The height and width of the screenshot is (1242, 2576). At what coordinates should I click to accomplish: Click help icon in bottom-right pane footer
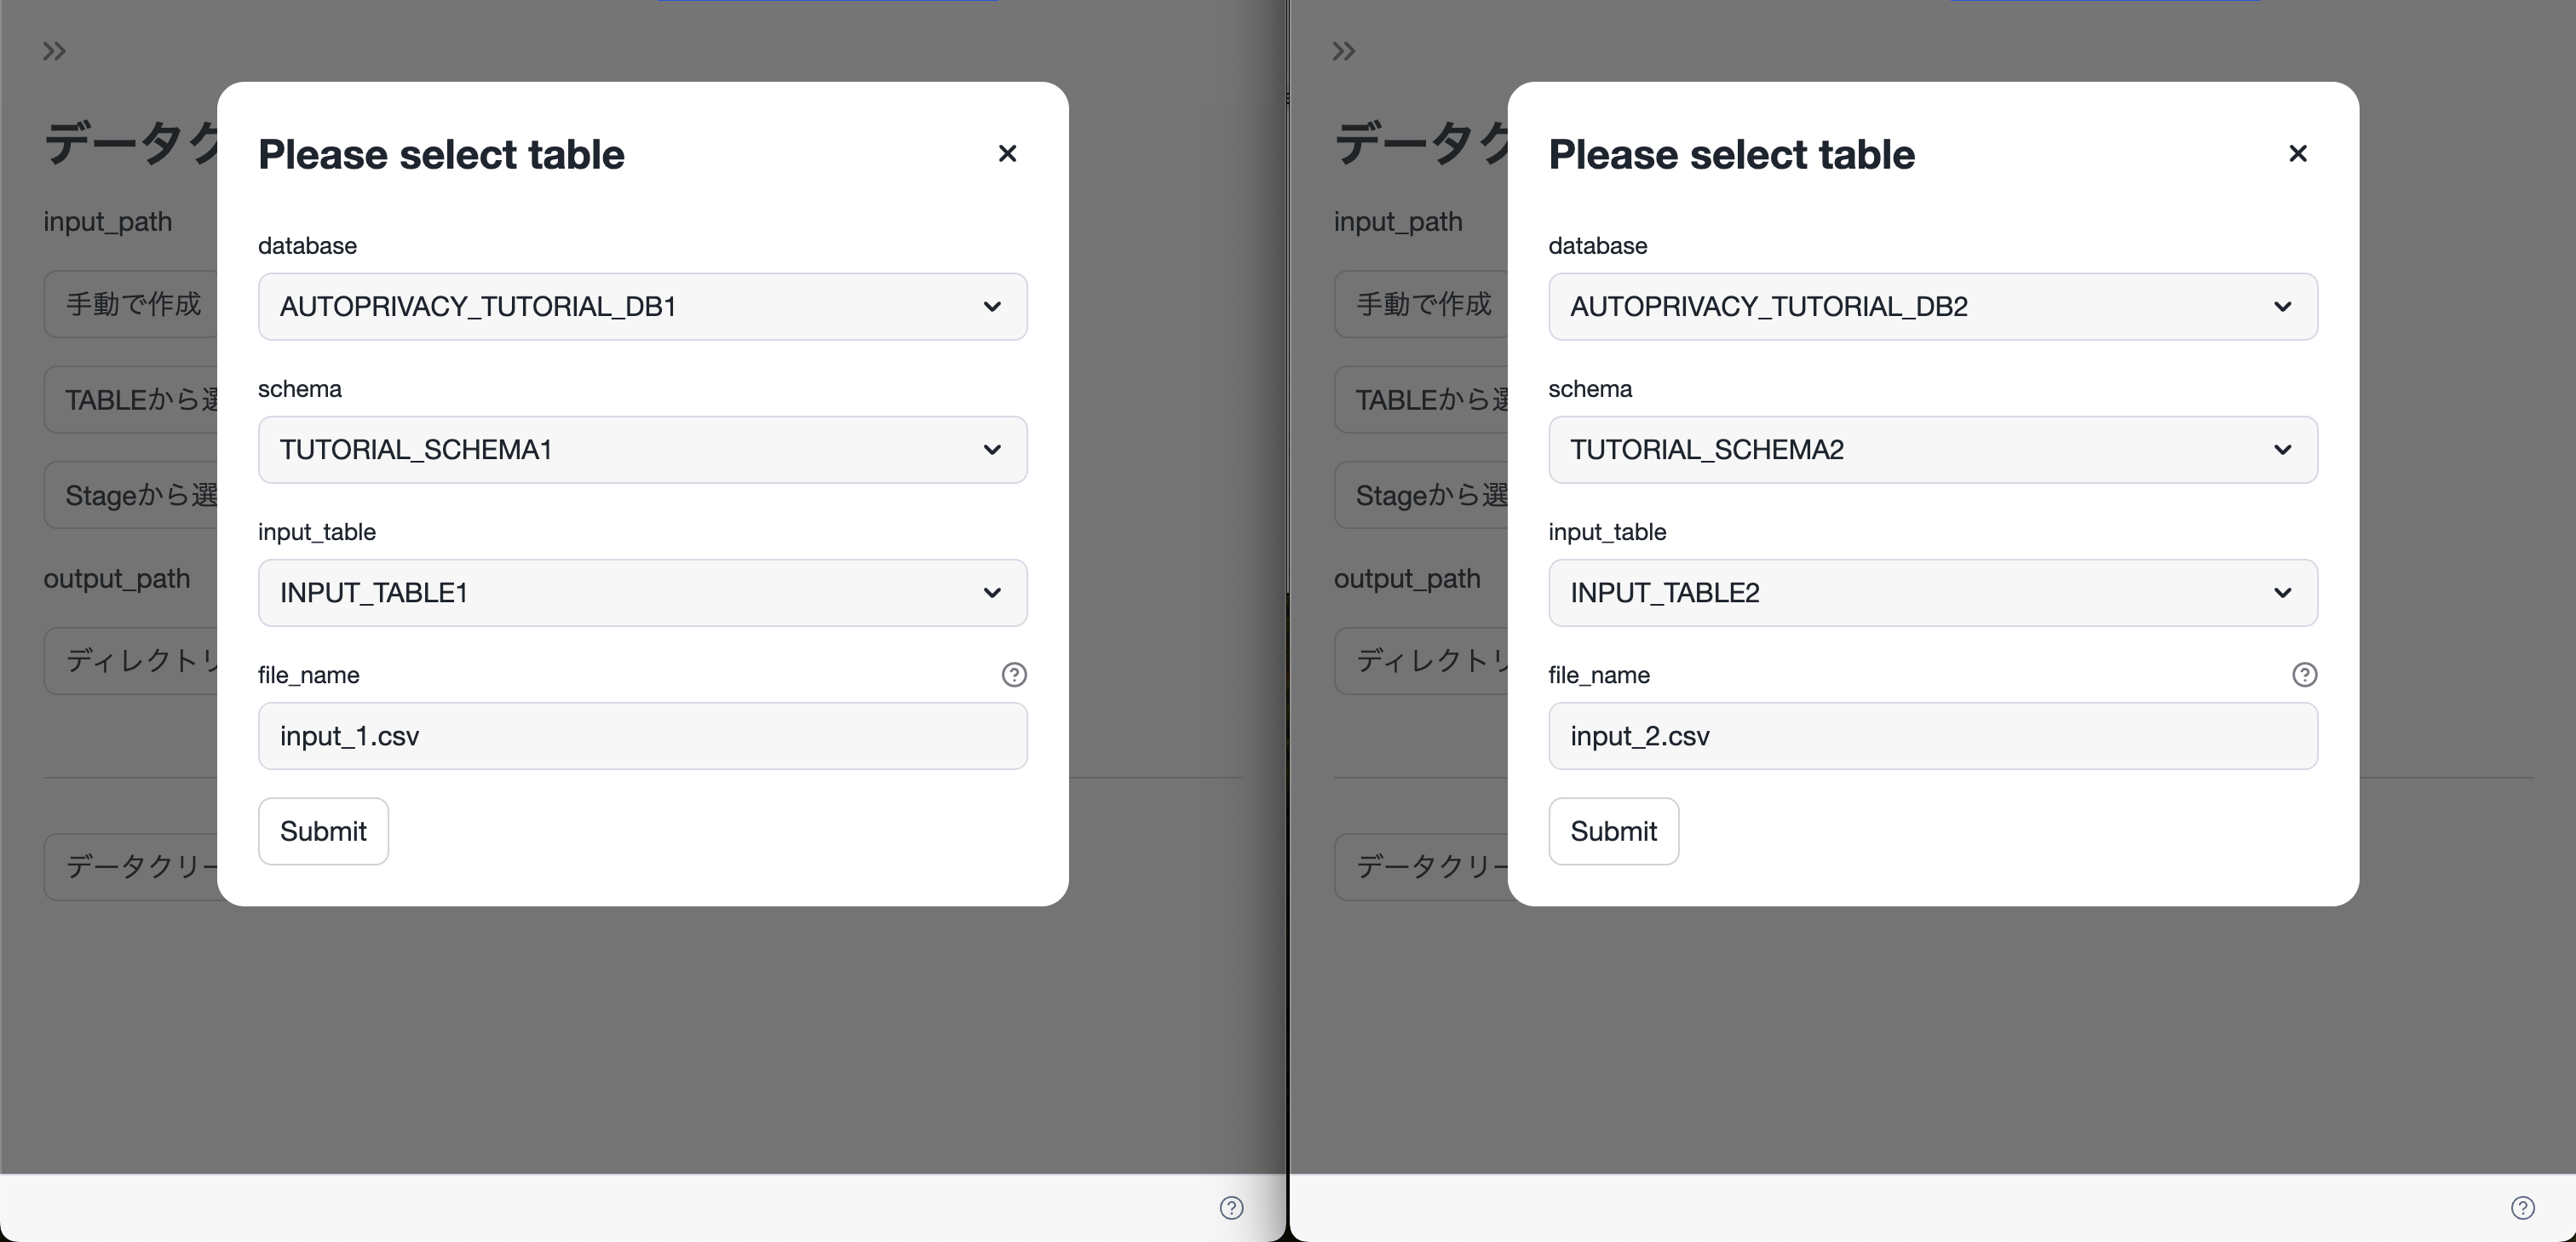click(x=2522, y=1208)
